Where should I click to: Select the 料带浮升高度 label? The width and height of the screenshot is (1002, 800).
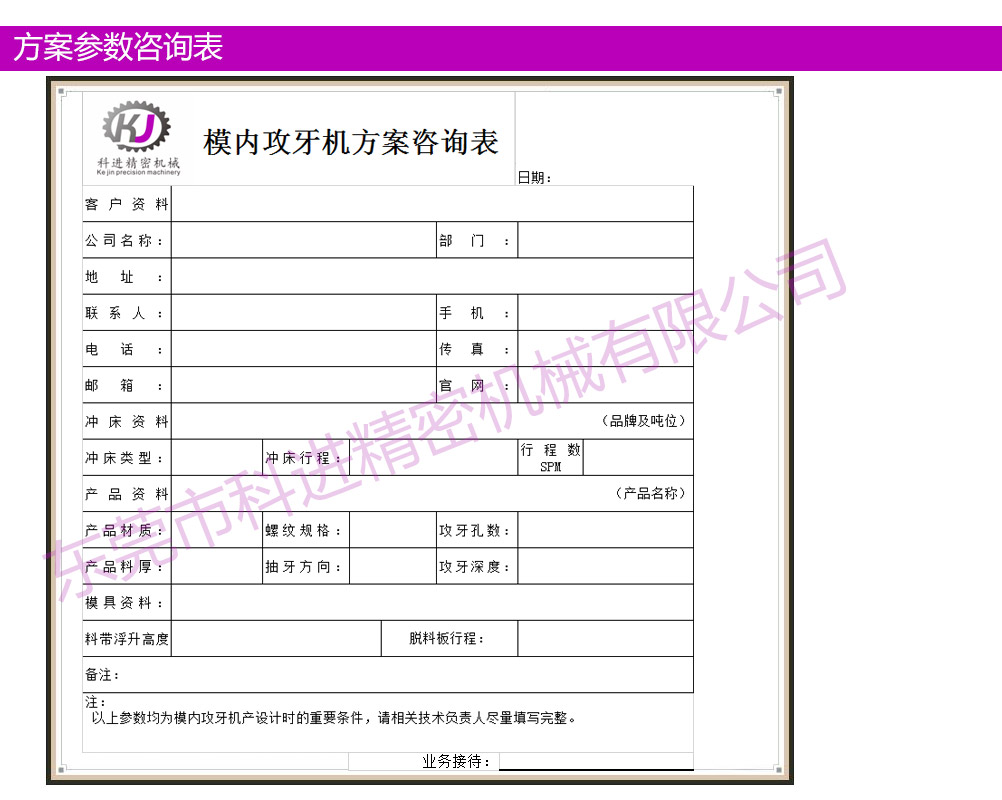click(127, 639)
